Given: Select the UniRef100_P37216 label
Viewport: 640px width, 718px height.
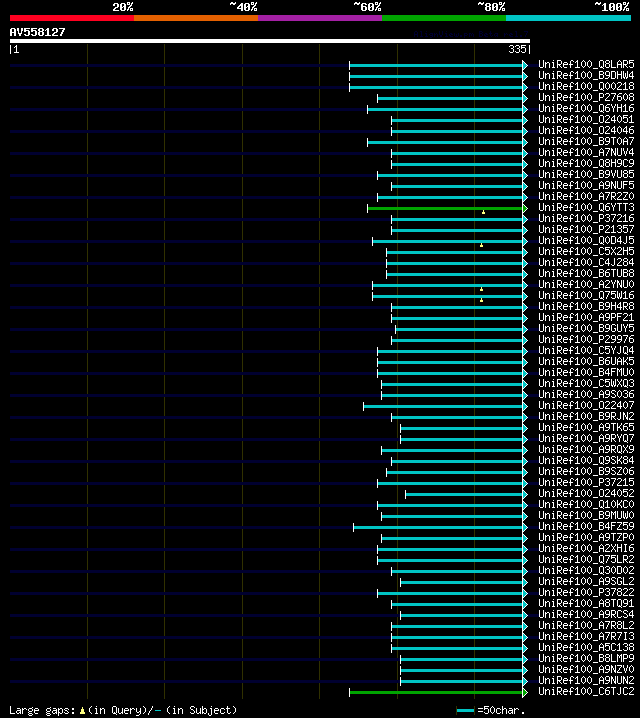Looking at the screenshot, I should (x=586, y=218).
